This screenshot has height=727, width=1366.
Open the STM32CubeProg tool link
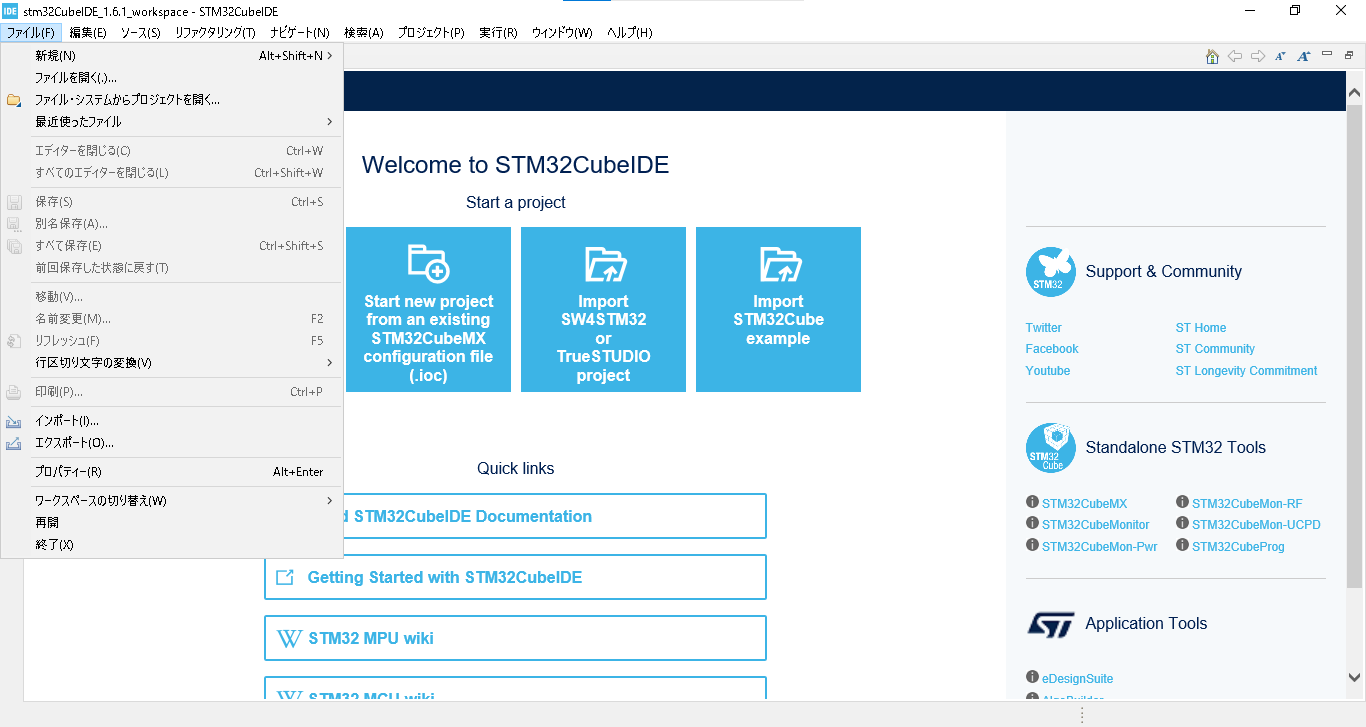tap(1238, 547)
